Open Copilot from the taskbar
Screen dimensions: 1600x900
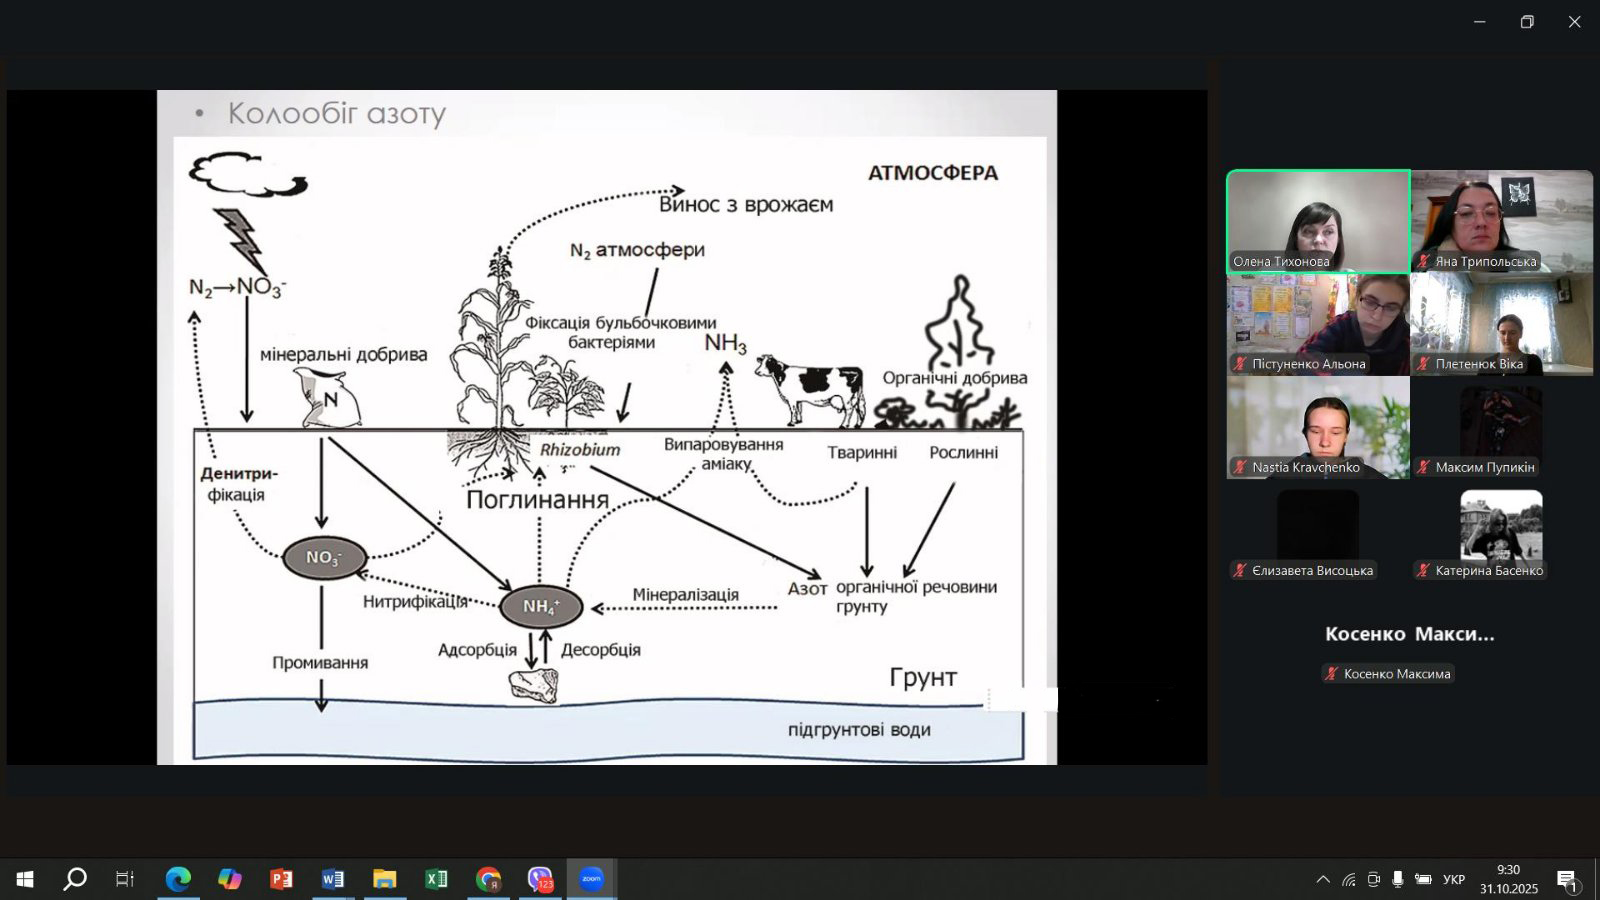230,879
